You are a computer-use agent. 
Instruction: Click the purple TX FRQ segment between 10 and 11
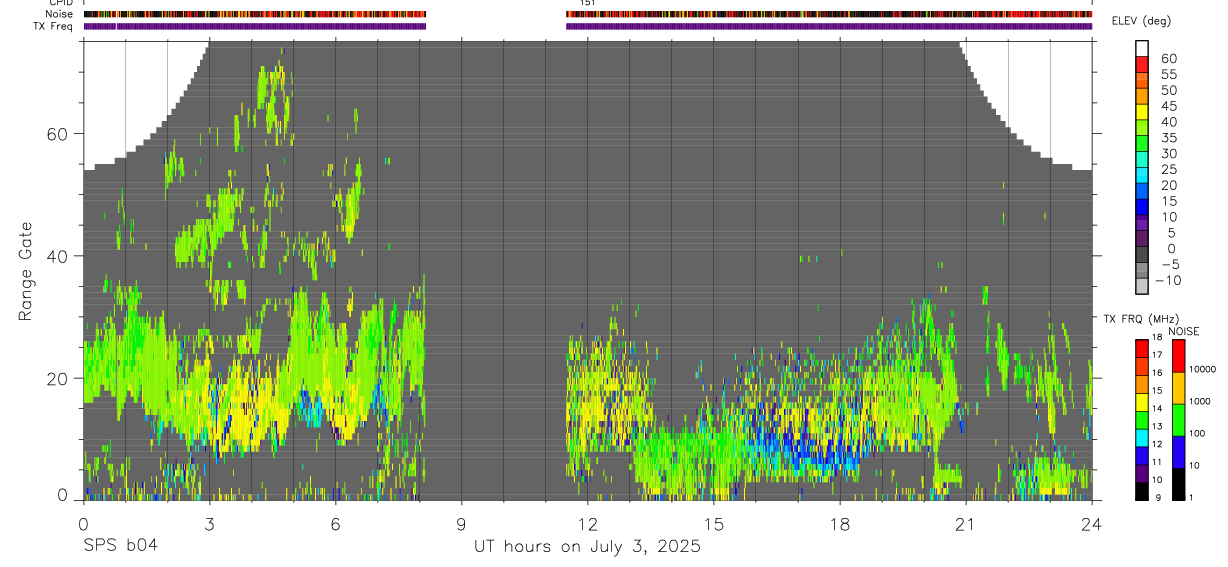point(1142,473)
